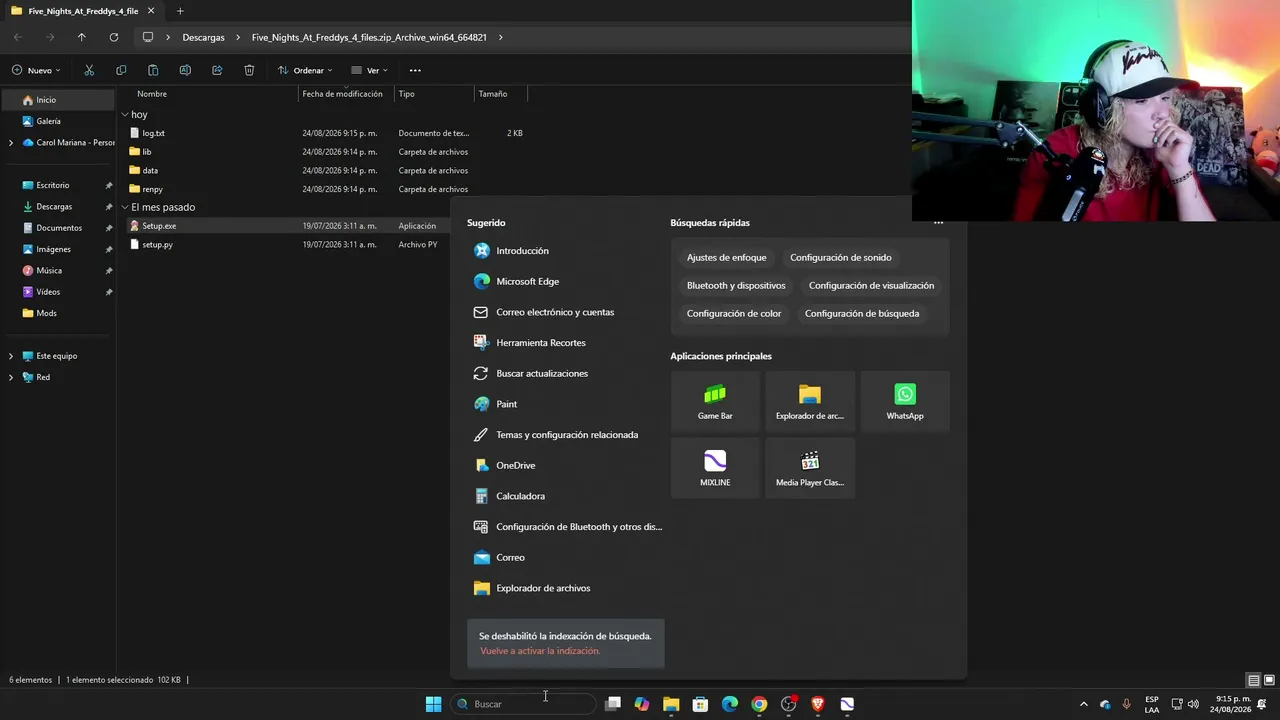Image resolution: width=1280 pixels, height=720 pixels.
Task: Click the Configuración de búsqueda quick search
Action: (x=862, y=314)
